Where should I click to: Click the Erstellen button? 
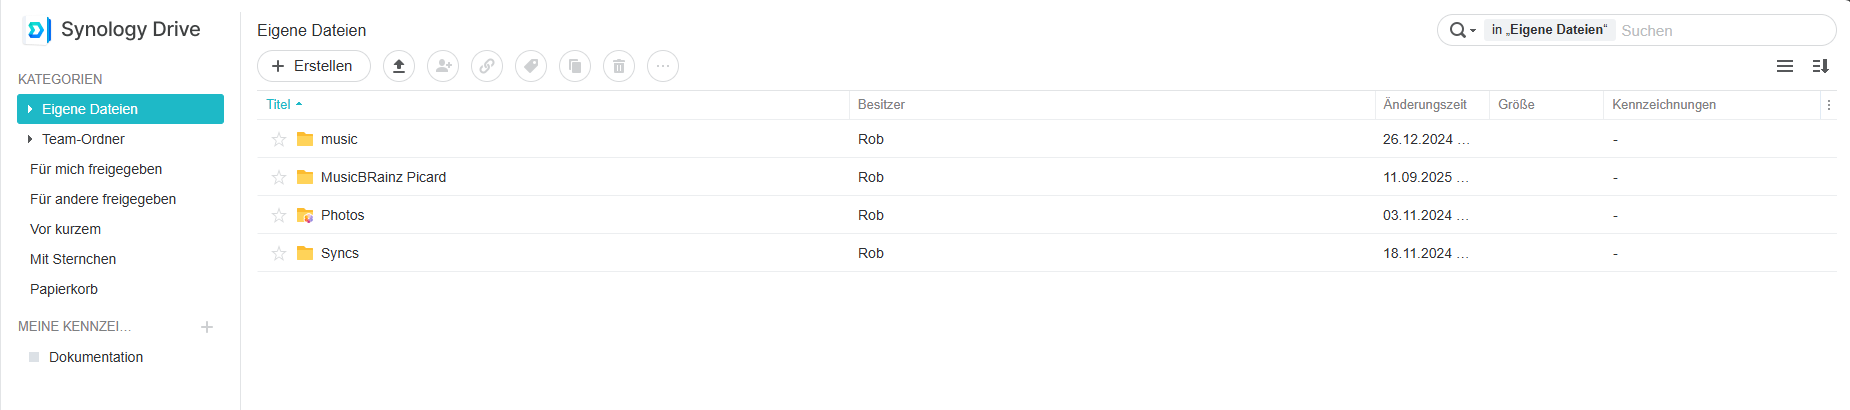(x=313, y=66)
